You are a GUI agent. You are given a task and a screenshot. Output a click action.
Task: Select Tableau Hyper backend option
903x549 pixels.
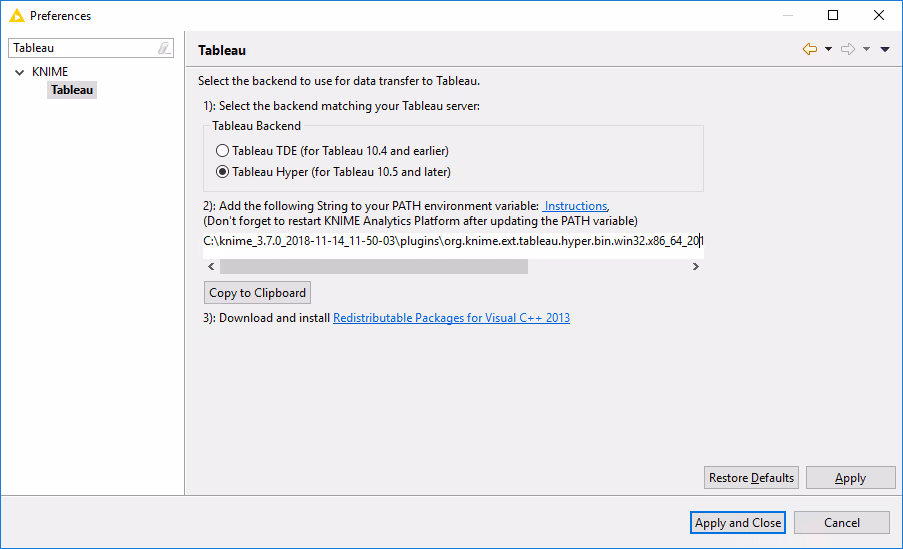point(223,172)
